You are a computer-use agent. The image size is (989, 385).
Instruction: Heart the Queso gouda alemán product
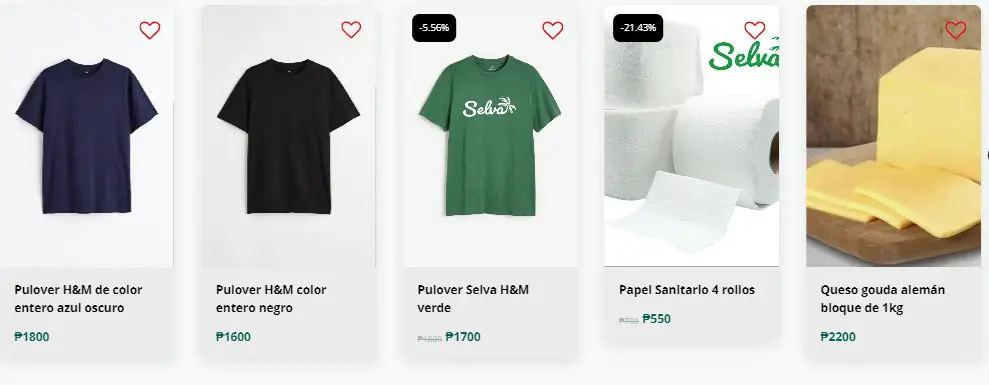956,30
